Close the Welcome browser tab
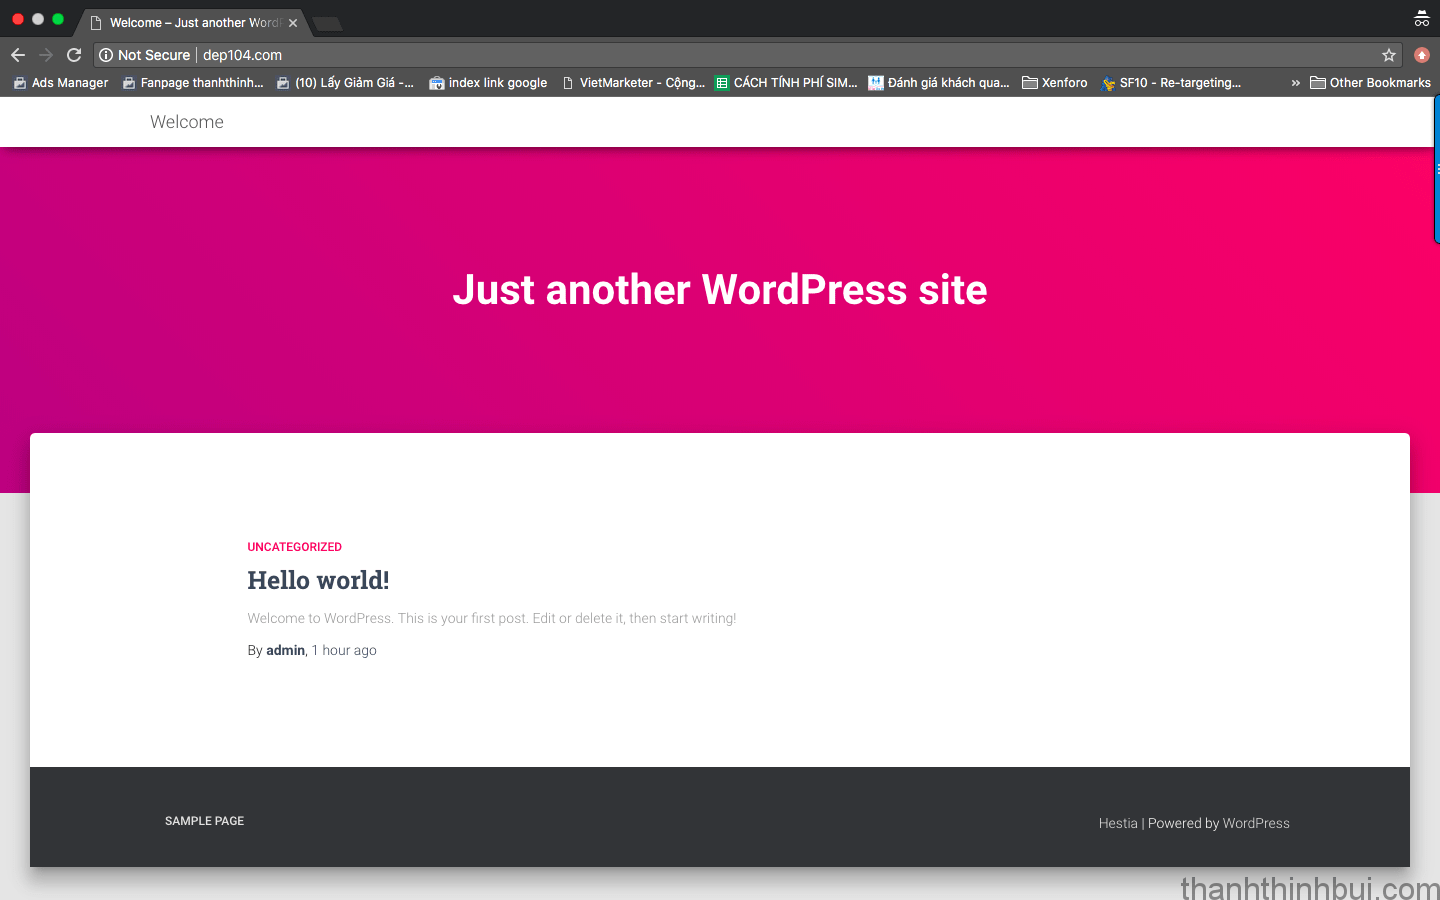This screenshot has width=1440, height=900. pos(293,23)
